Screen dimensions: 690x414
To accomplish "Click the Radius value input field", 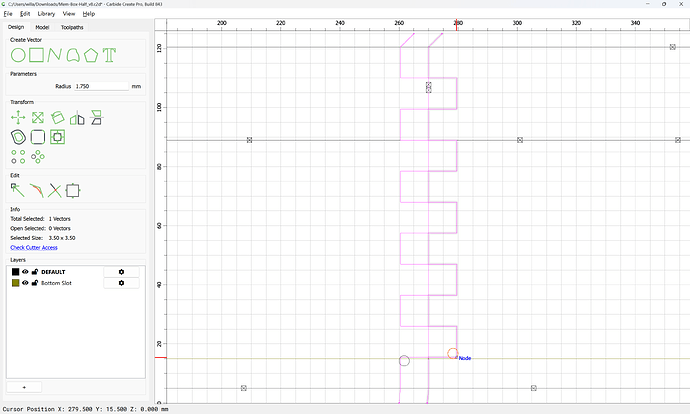I will coord(102,86).
